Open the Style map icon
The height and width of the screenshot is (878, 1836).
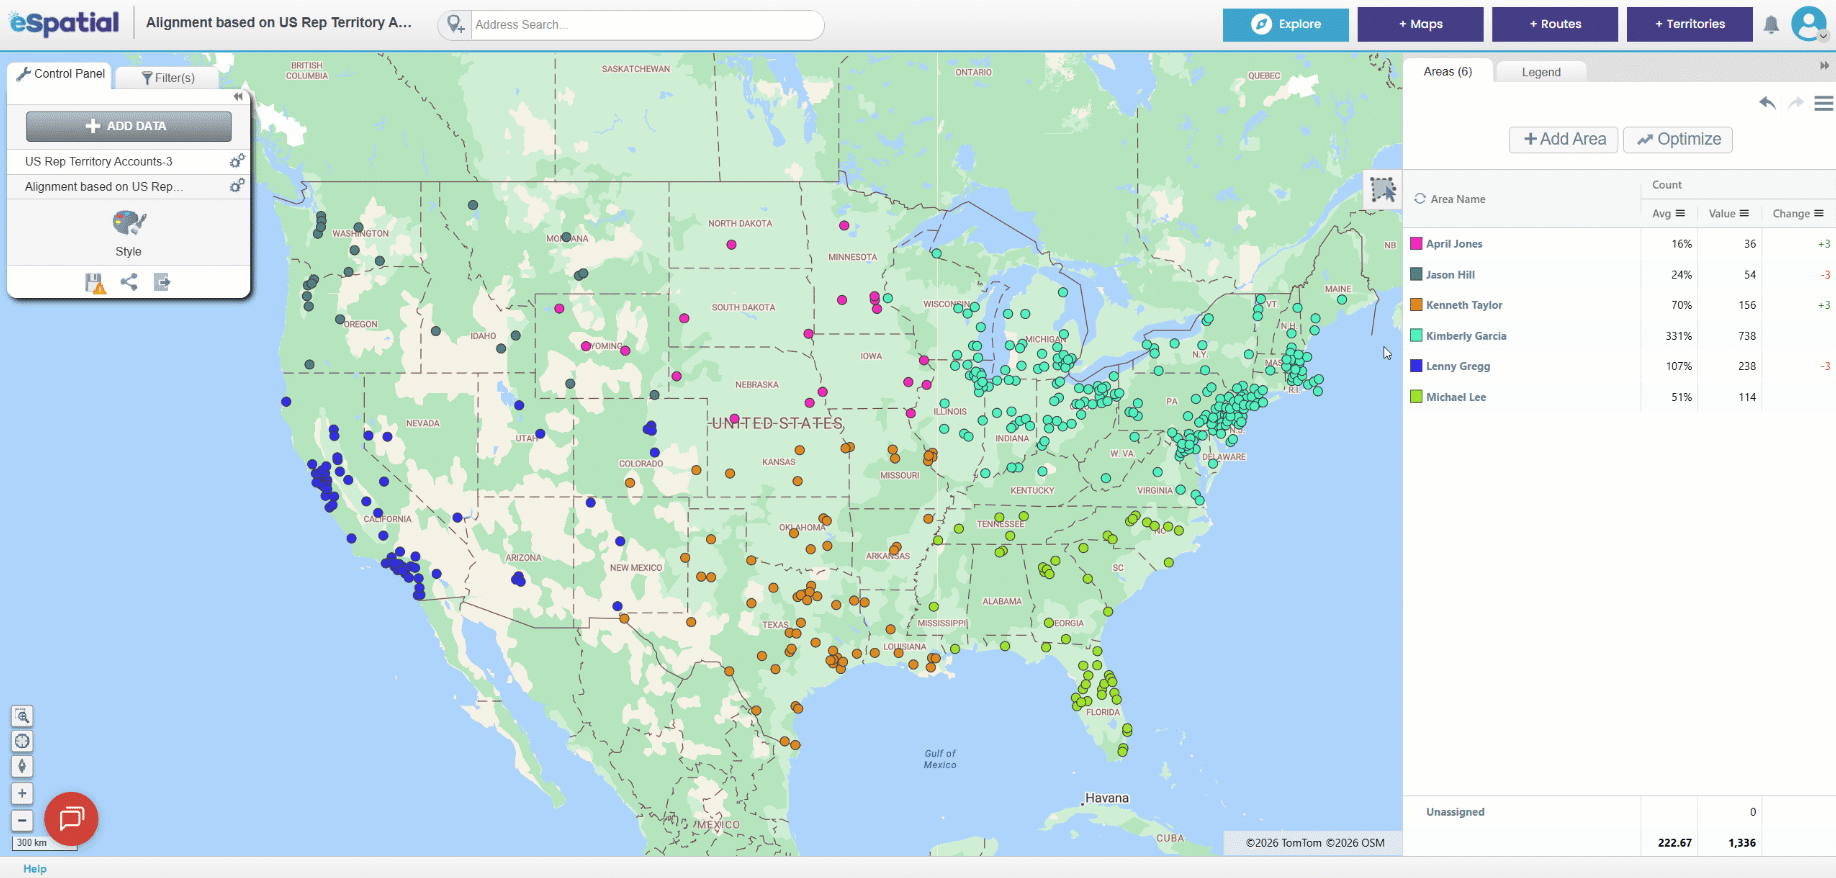click(x=129, y=223)
